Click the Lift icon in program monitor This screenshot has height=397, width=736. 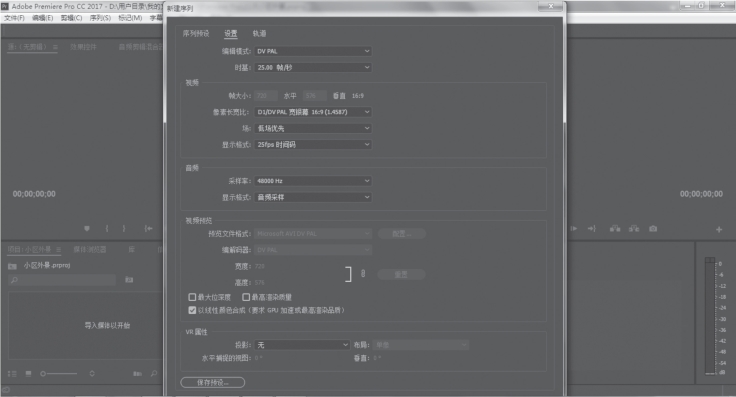[615, 229]
